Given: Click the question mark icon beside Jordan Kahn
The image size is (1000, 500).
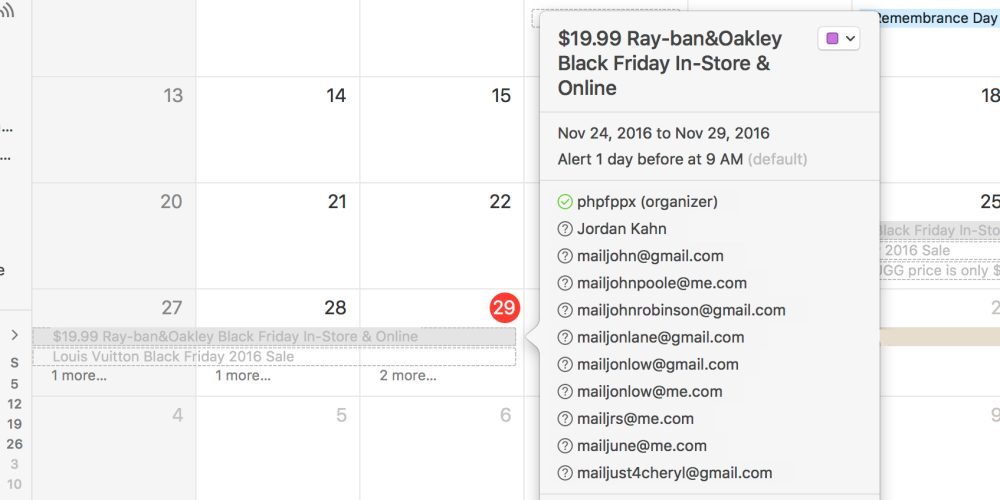Looking at the screenshot, I should click(x=565, y=229).
